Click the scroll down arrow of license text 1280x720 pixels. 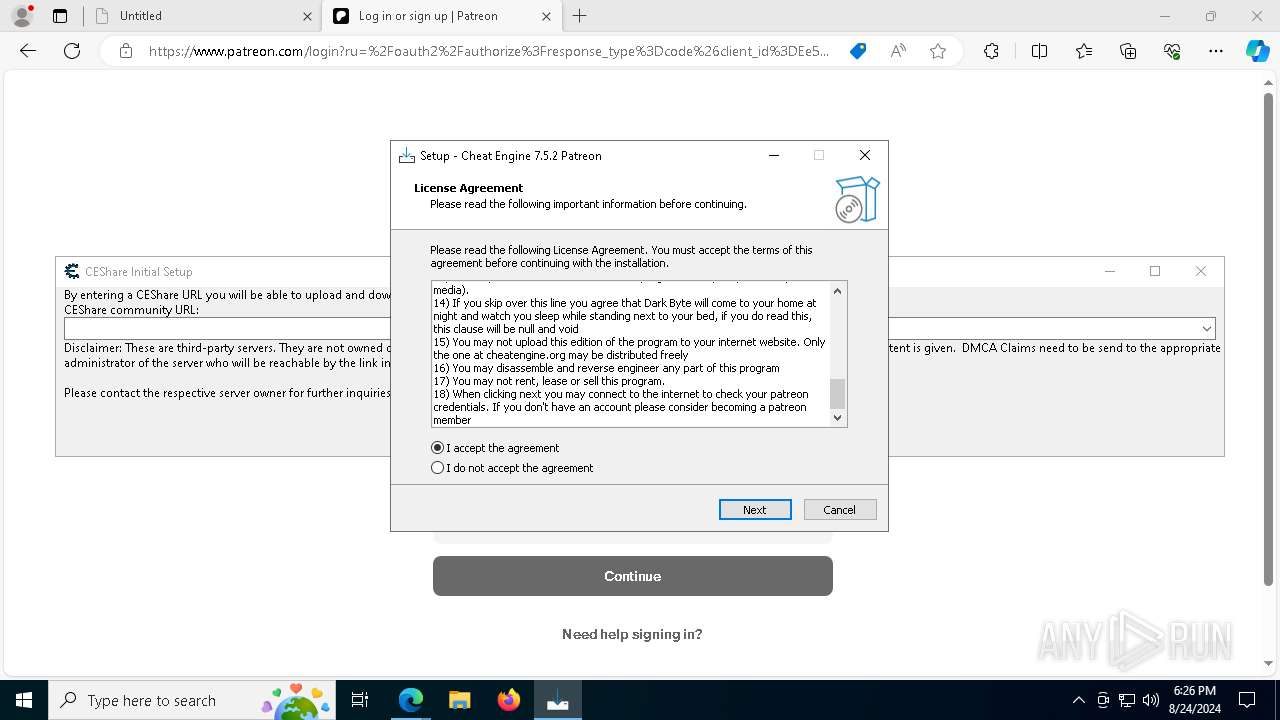point(838,418)
